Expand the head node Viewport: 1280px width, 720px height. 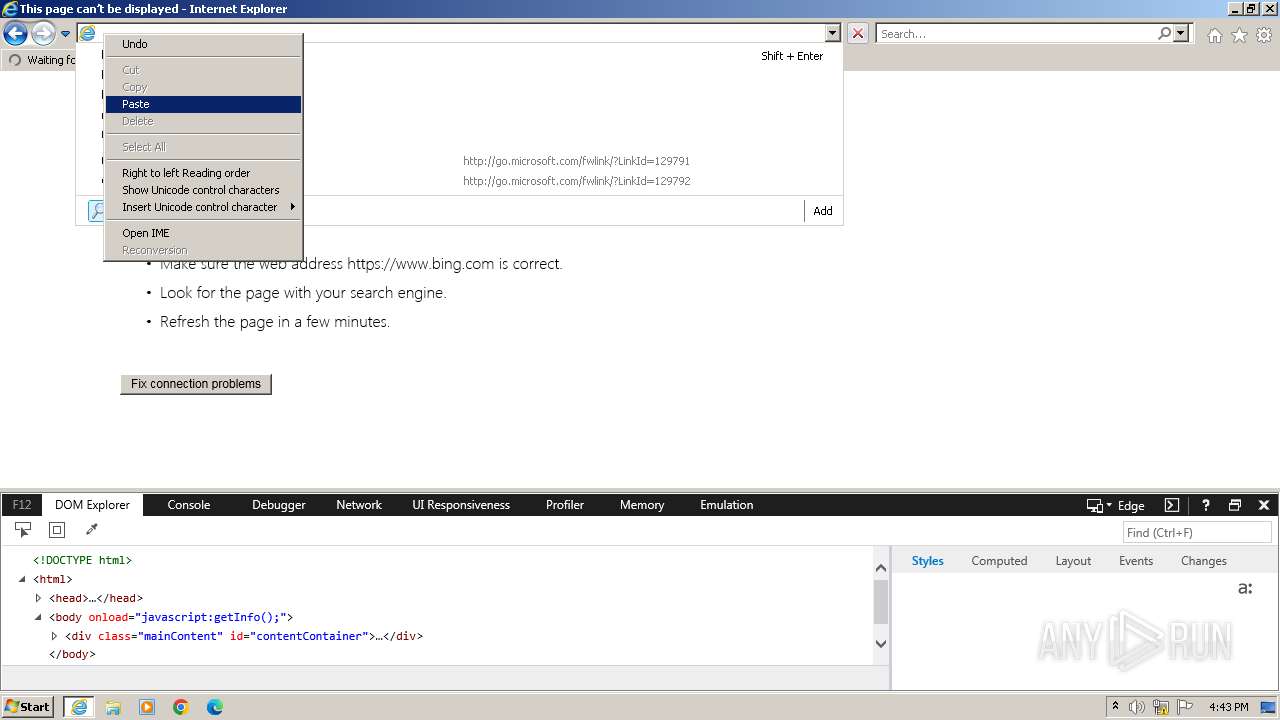[38, 598]
